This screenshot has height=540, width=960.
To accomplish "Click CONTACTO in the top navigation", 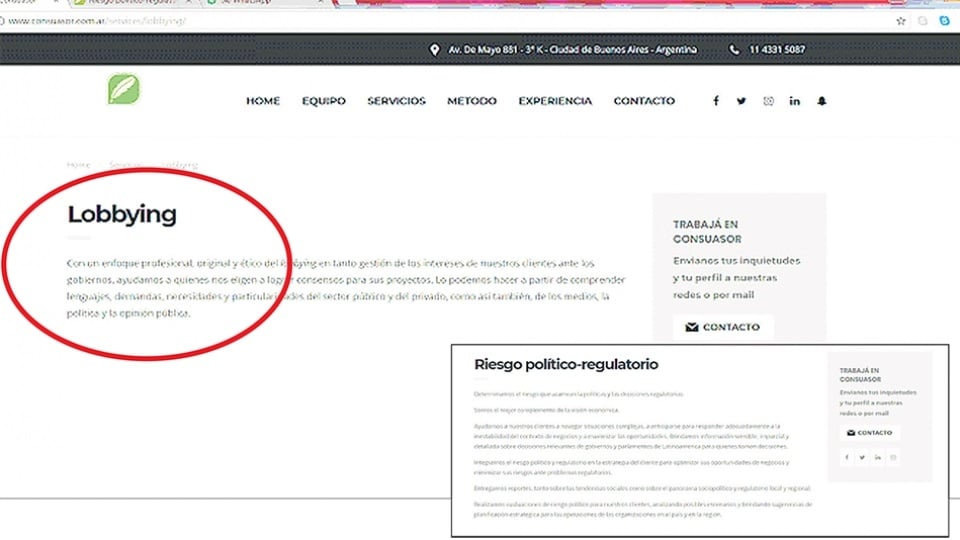I will click(644, 101).
